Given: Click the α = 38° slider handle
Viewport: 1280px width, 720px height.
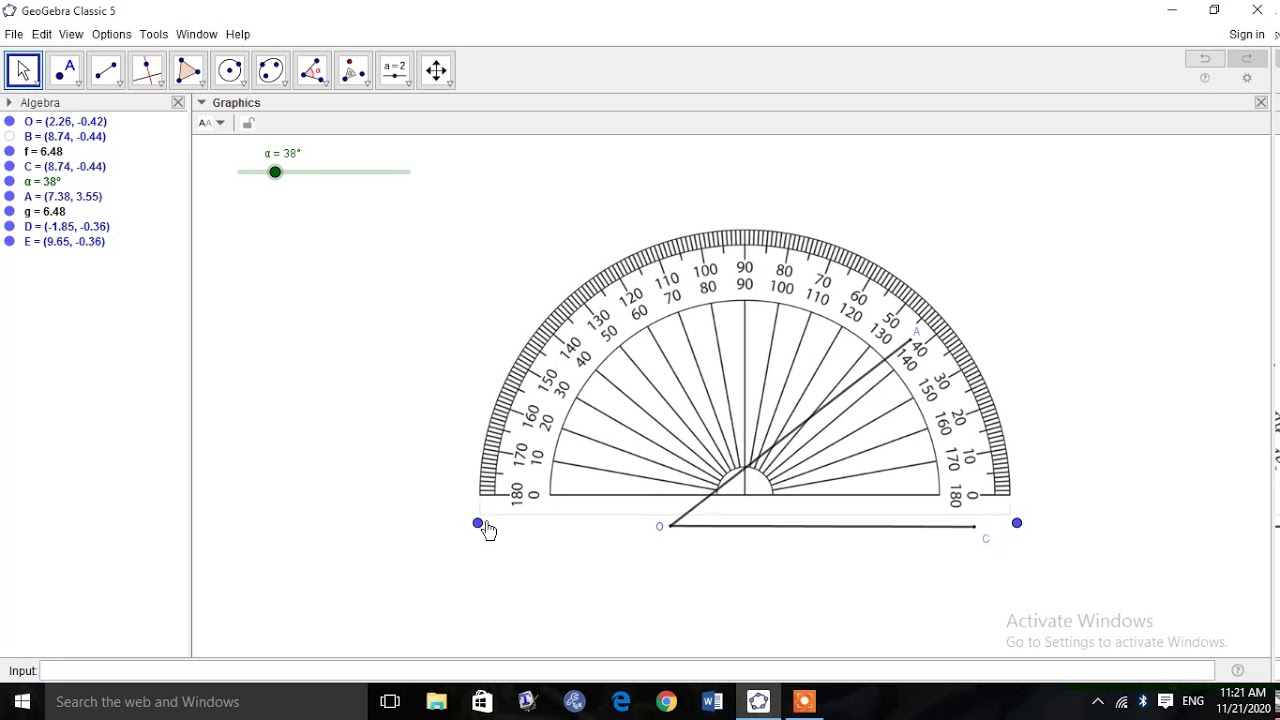Looking at the screenshot, I should click(275, 172).
